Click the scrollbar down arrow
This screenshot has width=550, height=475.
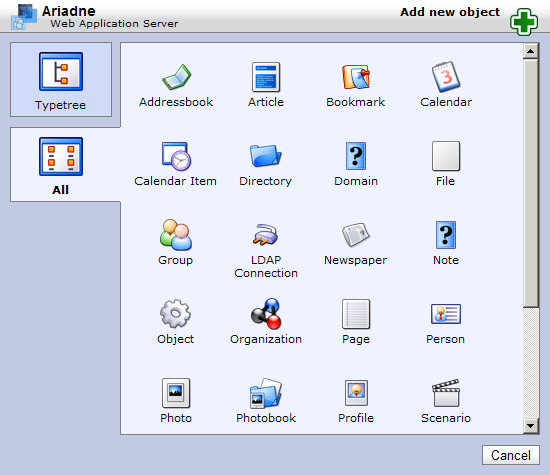tap(530, 426)
